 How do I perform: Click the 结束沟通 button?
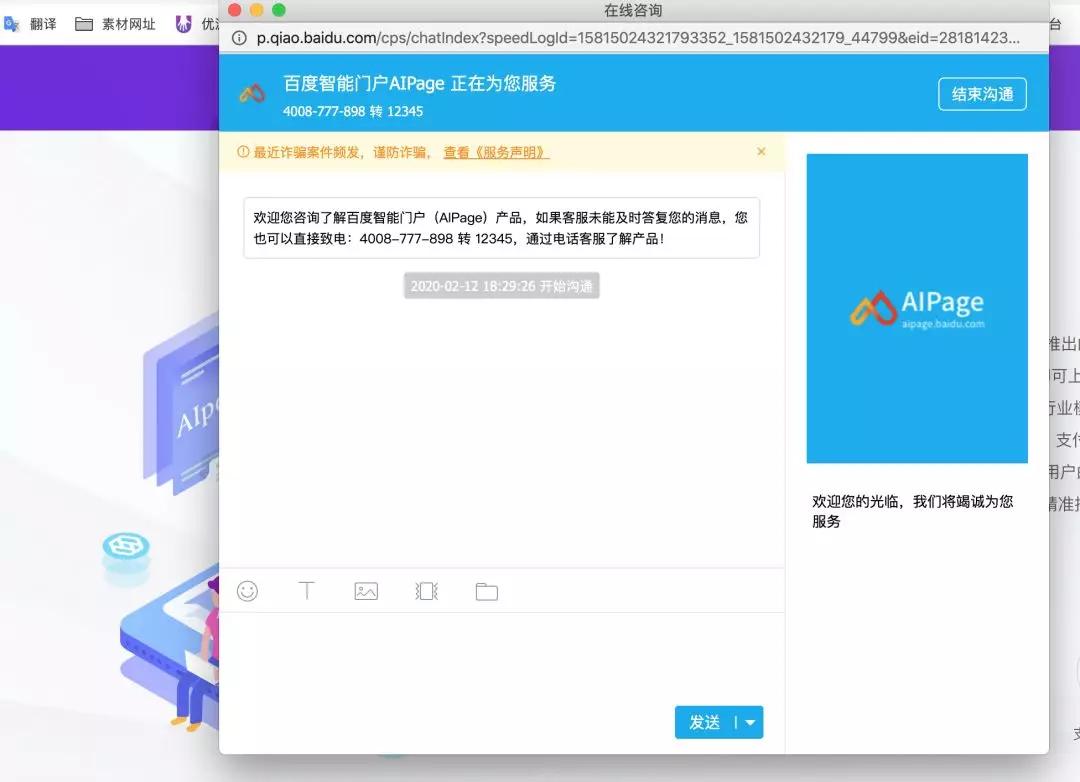[982, 94]
